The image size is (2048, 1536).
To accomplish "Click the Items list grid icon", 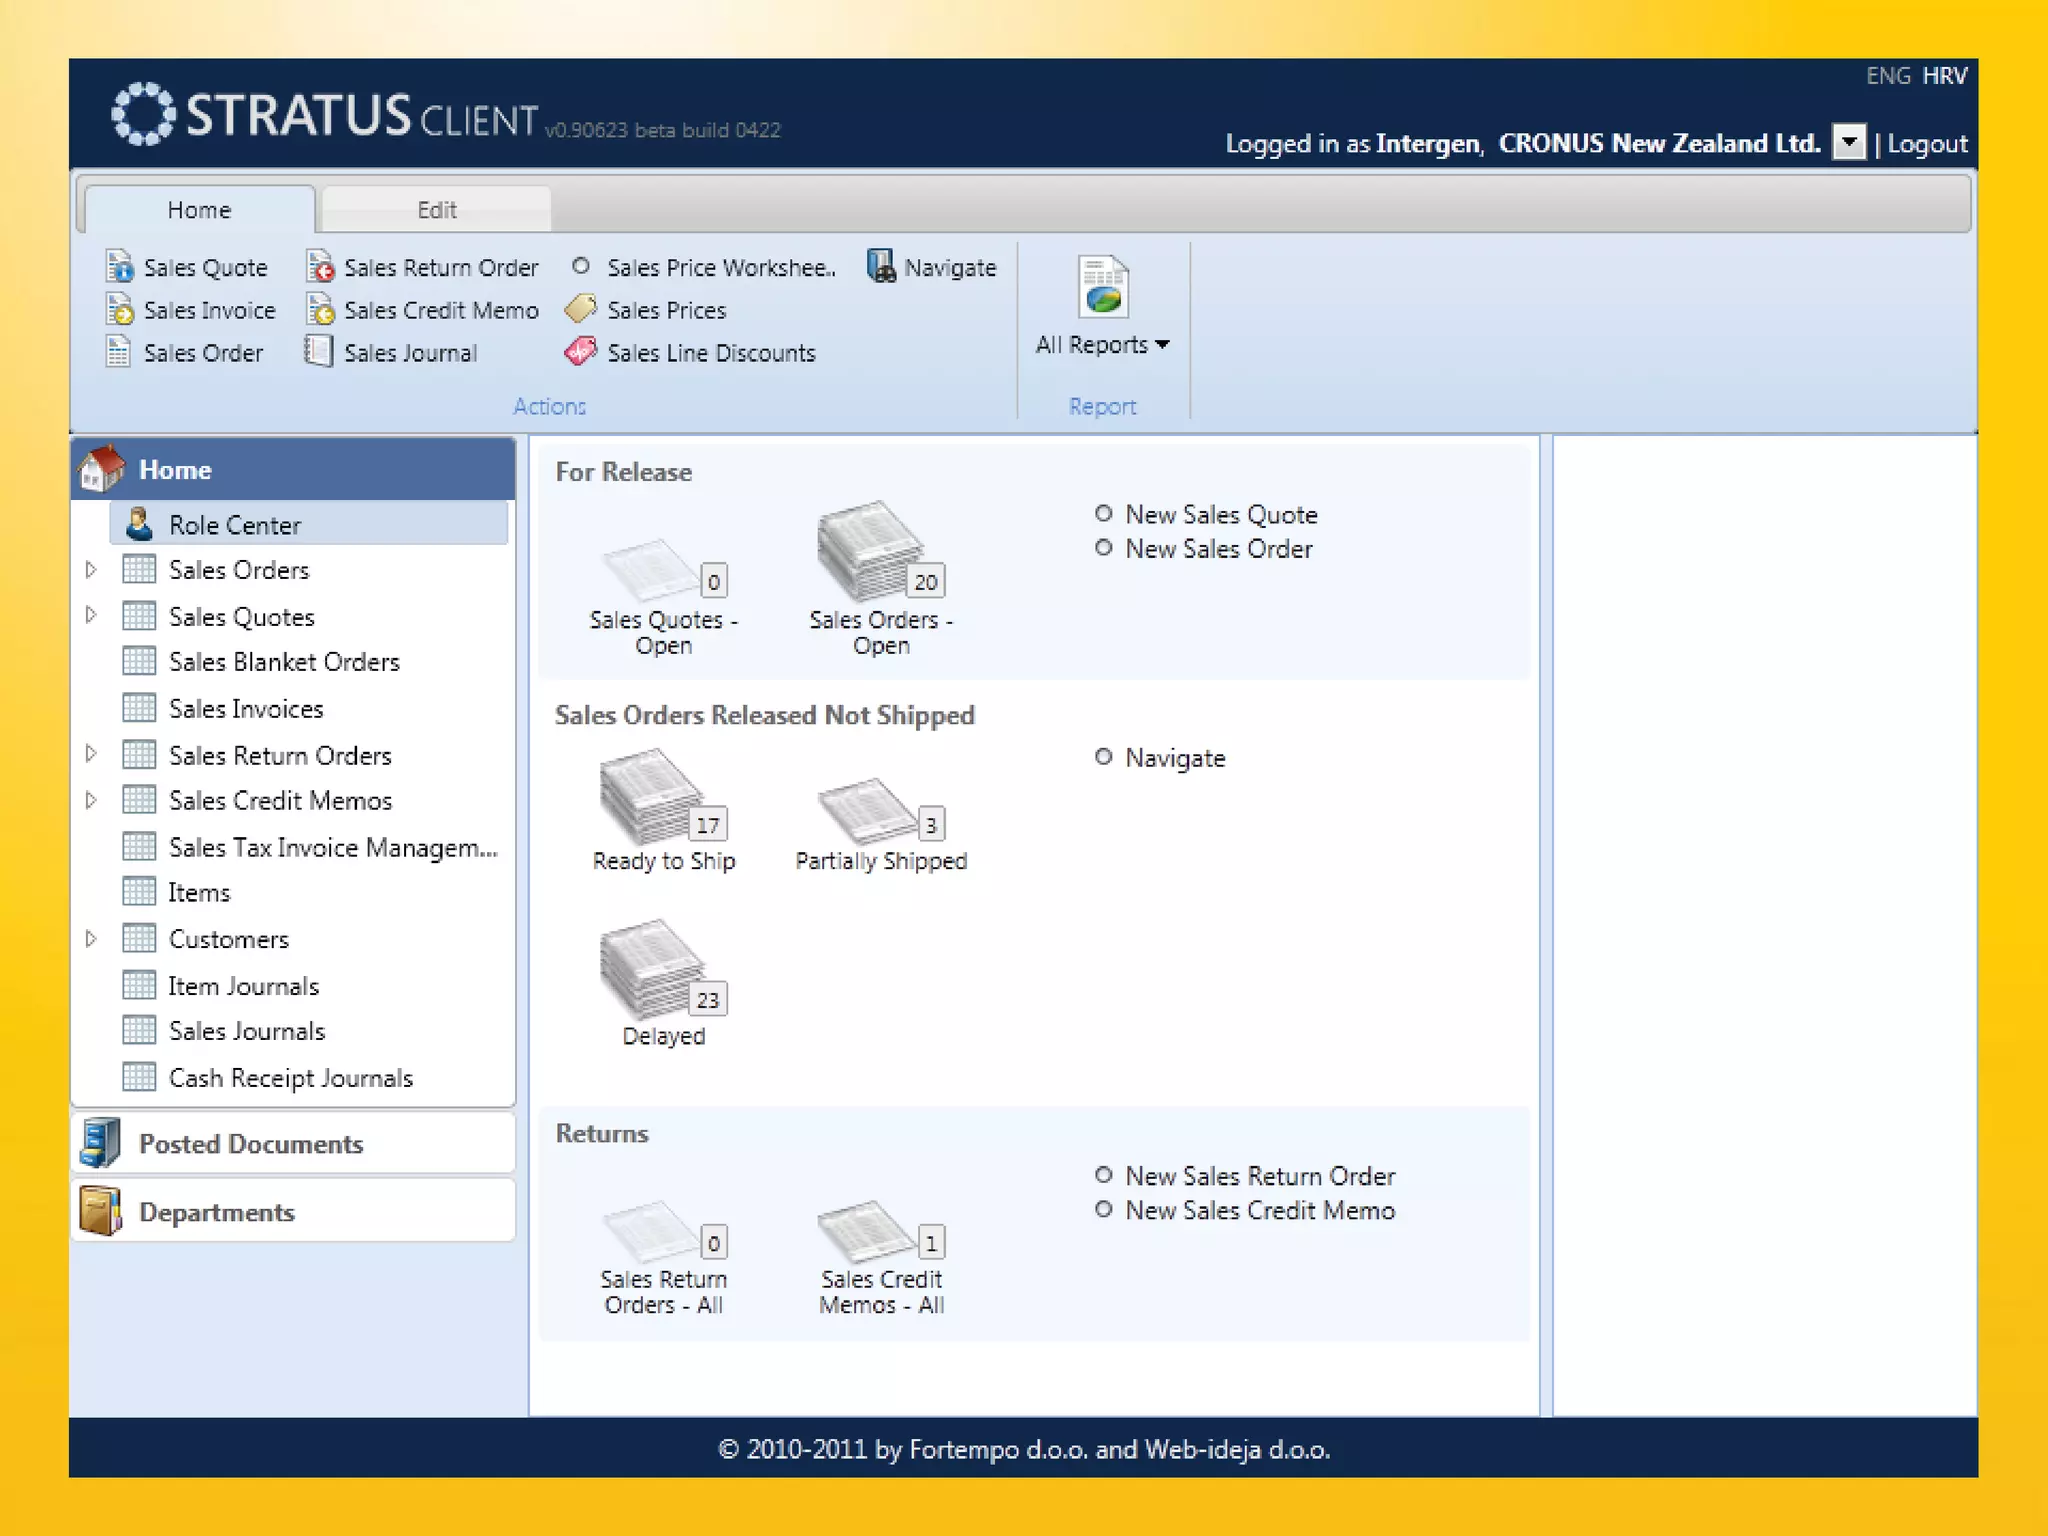I will tap(139, 891).
